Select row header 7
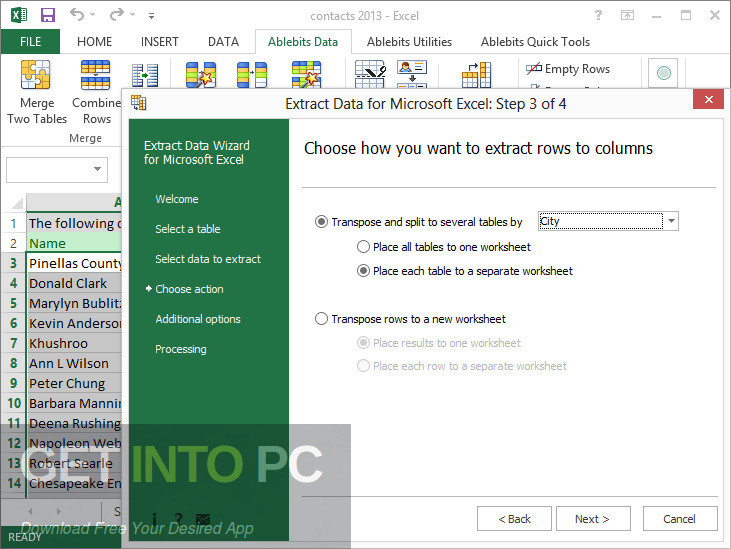This screenshot has width=731, height=549. click(14, 343)
